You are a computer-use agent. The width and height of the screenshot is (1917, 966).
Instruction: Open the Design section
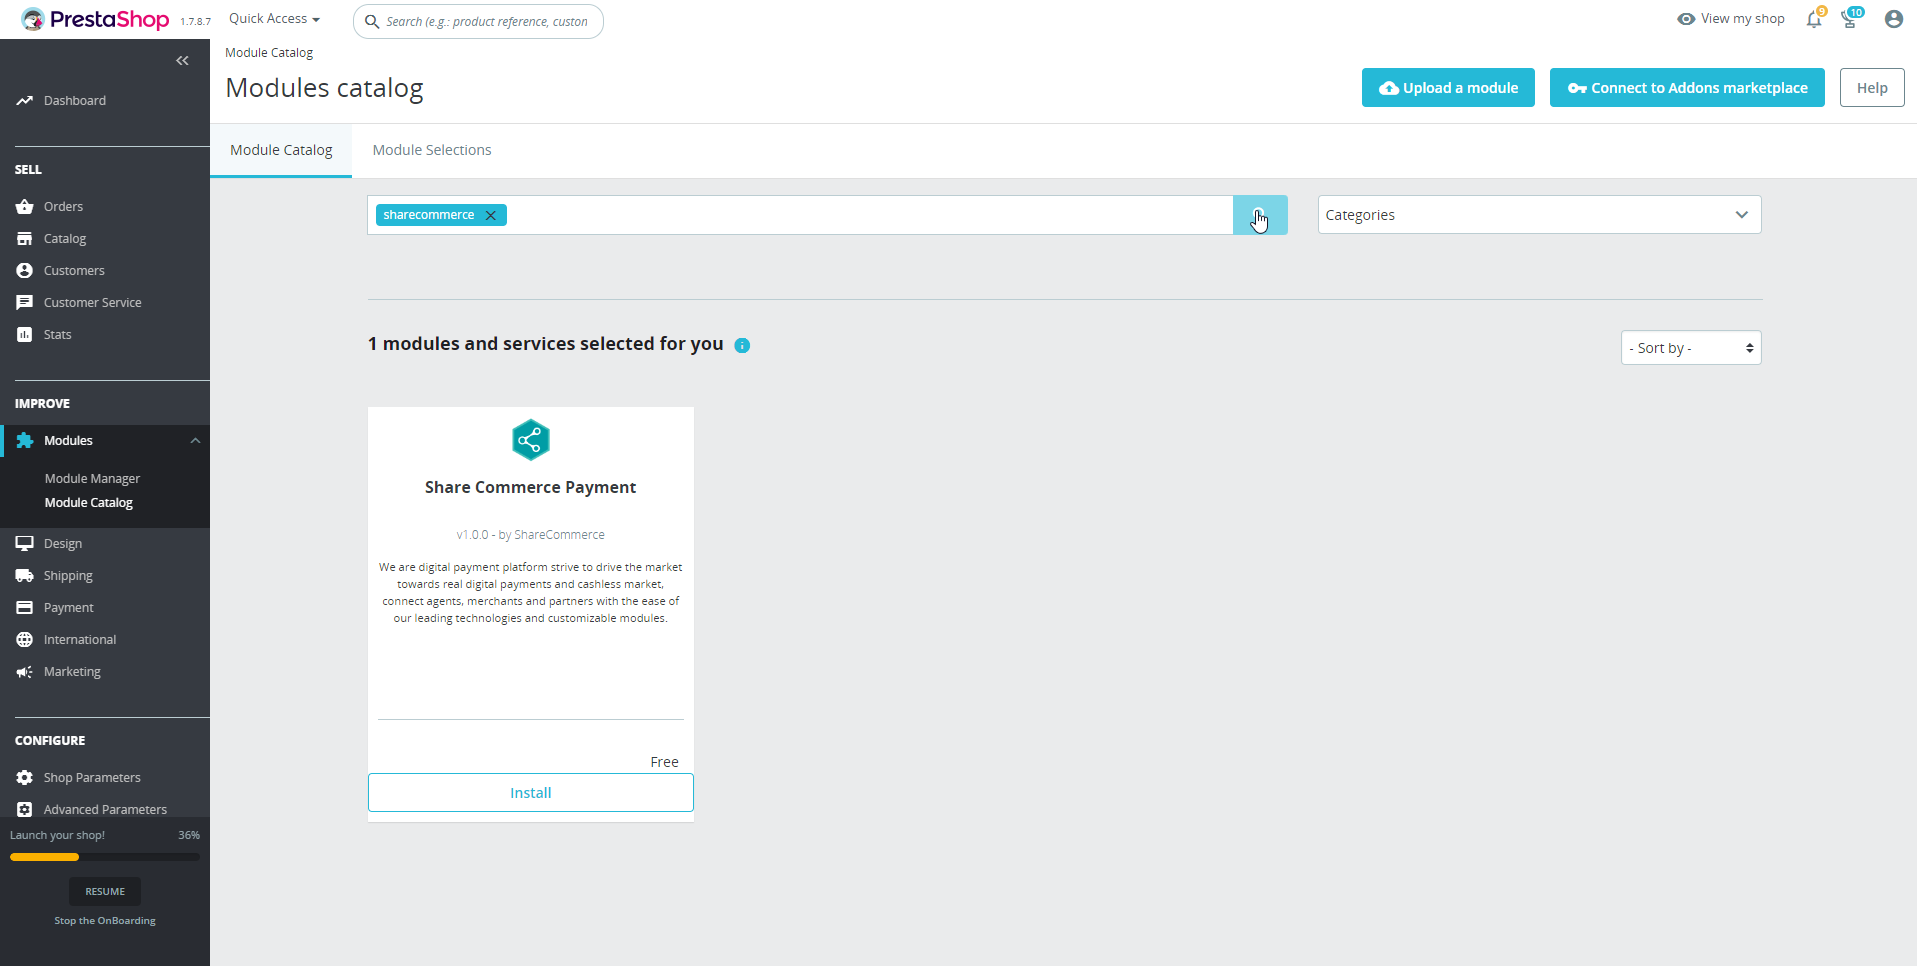[63, 543]
